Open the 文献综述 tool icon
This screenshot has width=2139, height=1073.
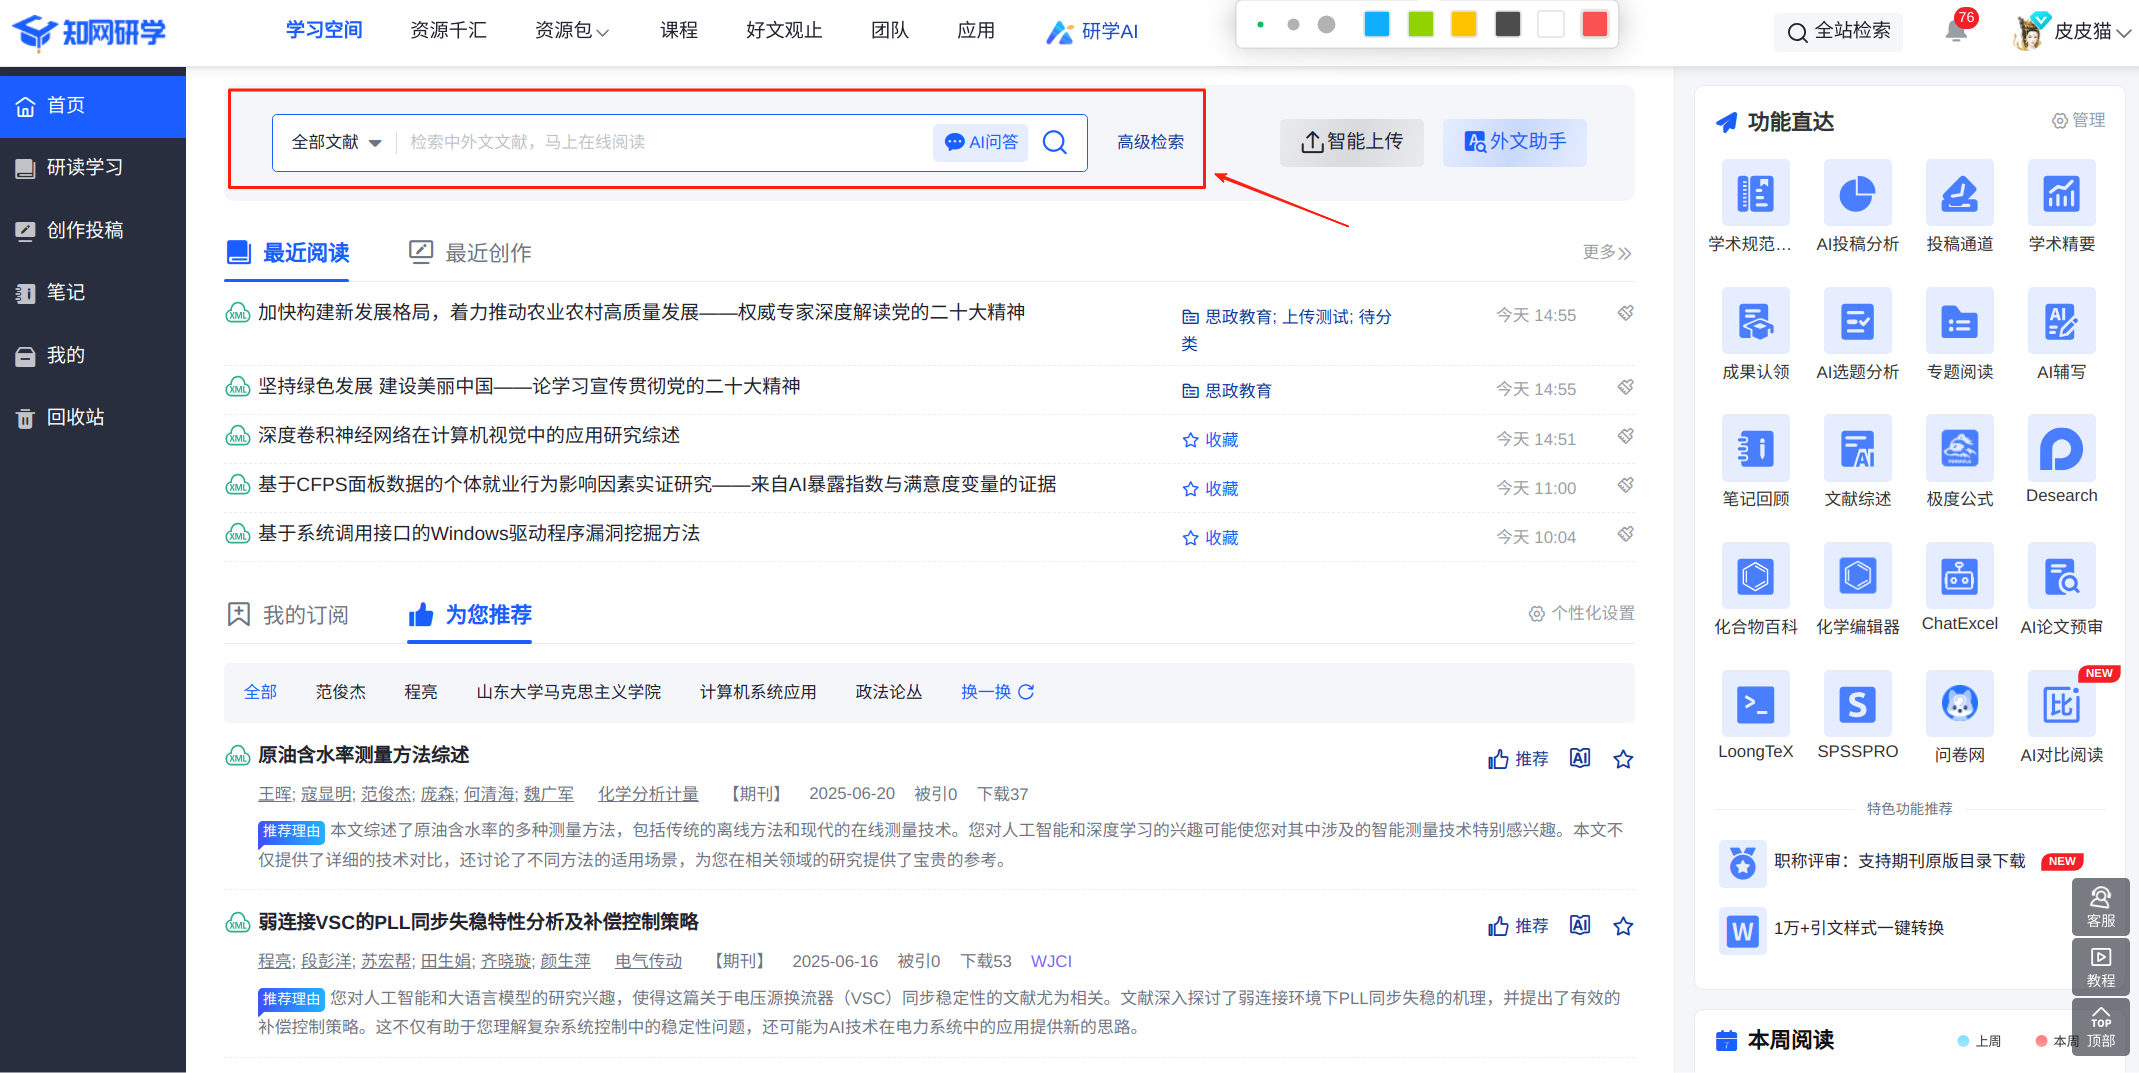point(1857,449)
